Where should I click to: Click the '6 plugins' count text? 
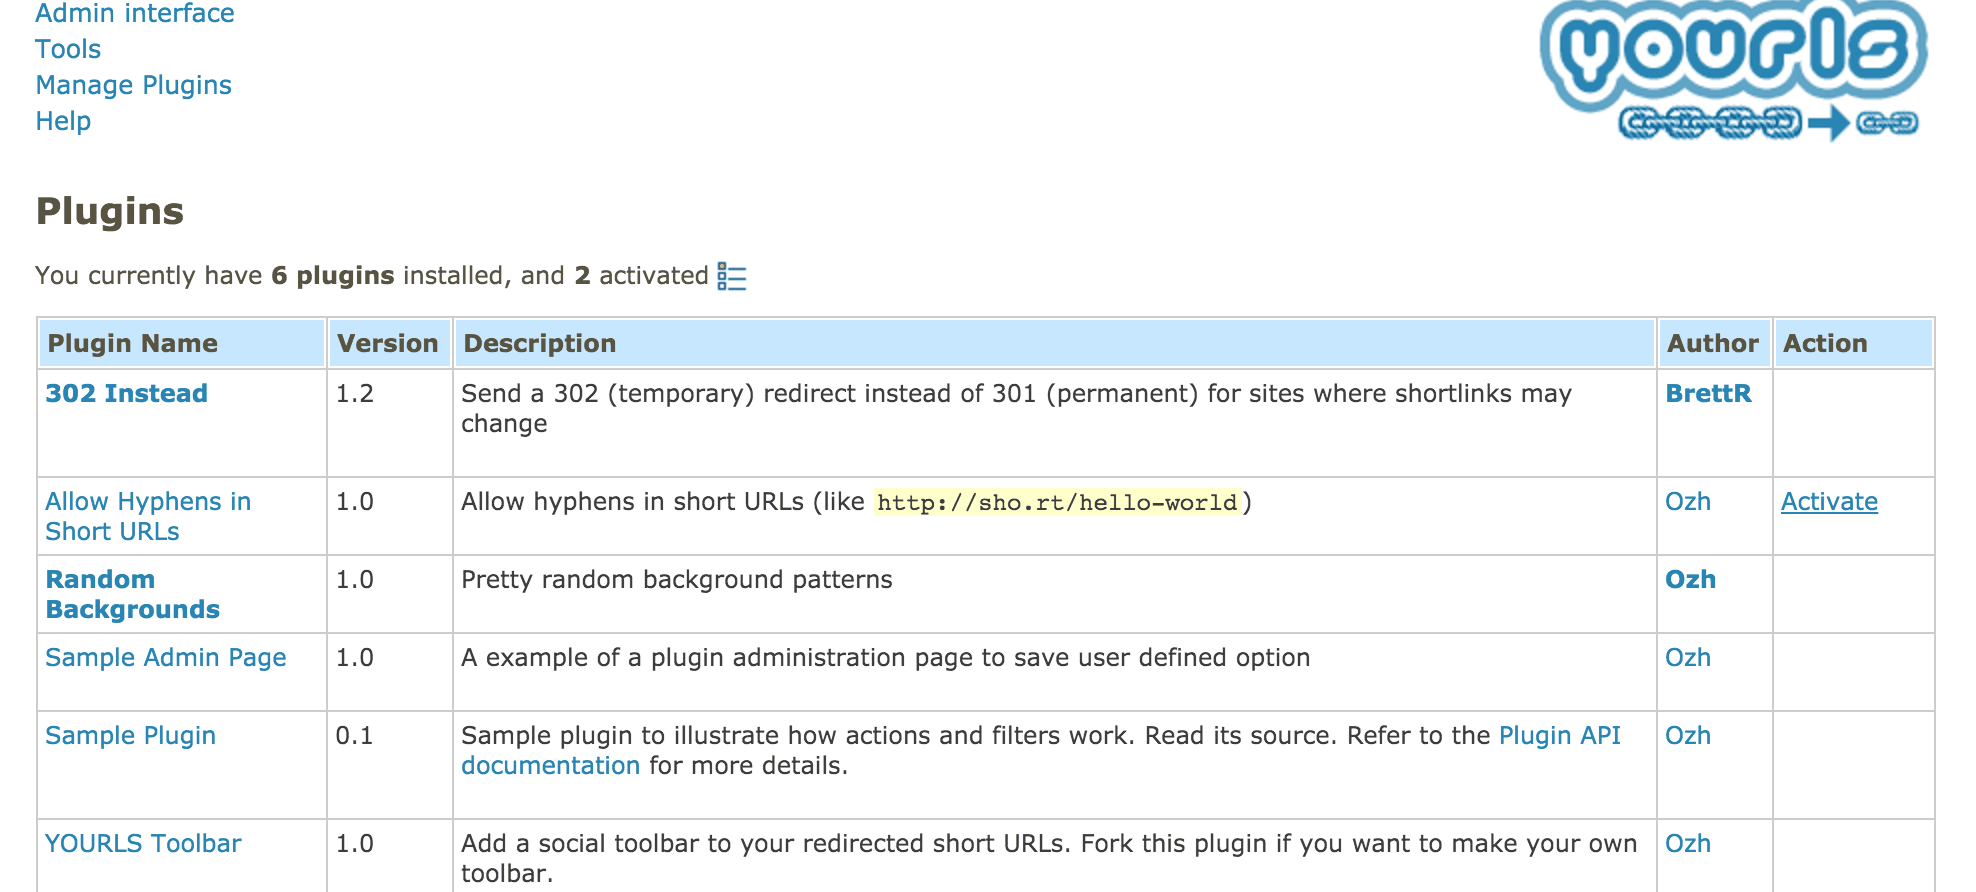333,275
